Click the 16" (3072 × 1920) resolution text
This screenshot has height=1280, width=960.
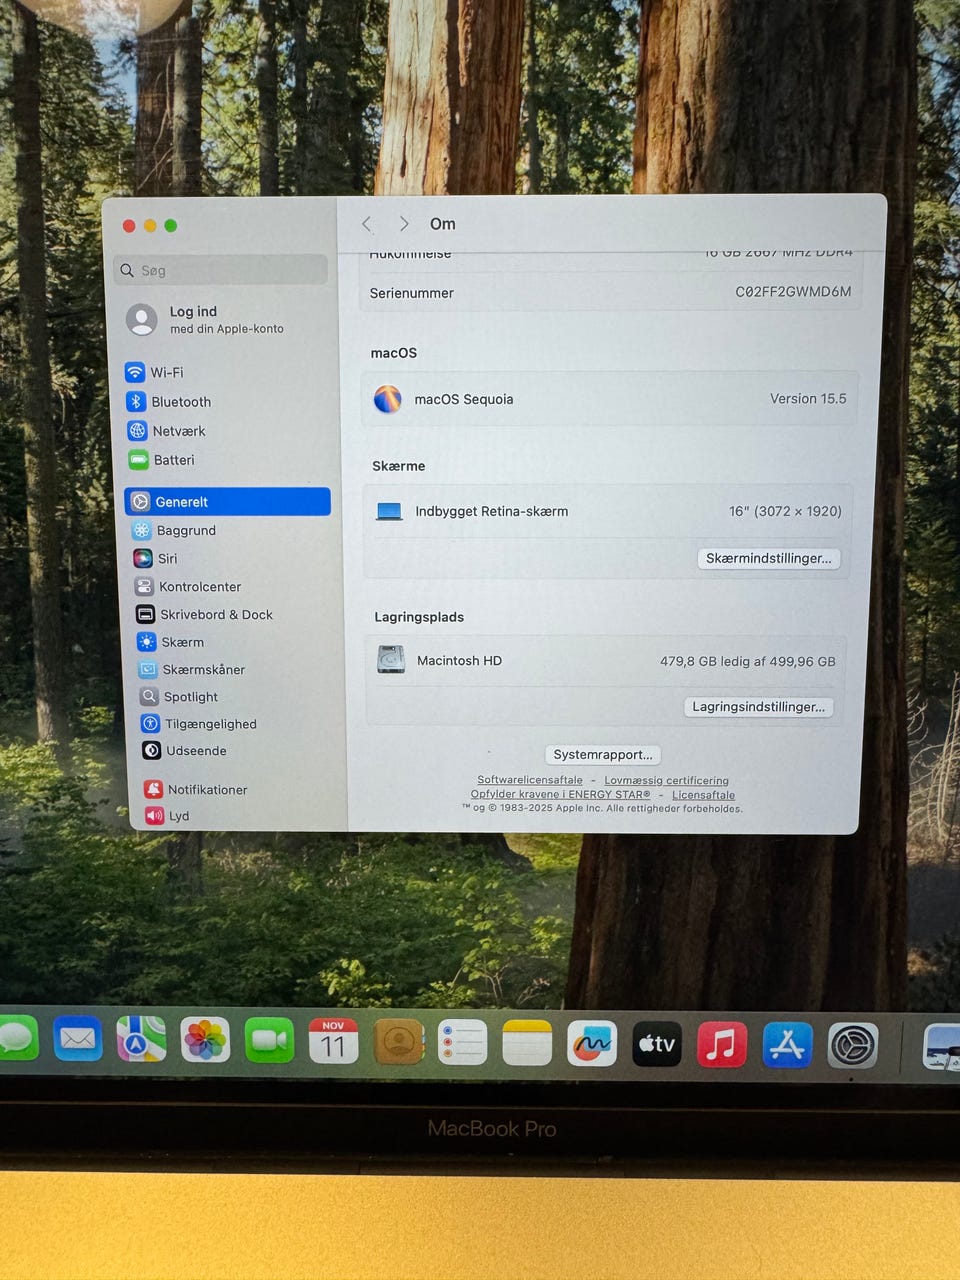(x=785, y=511)
